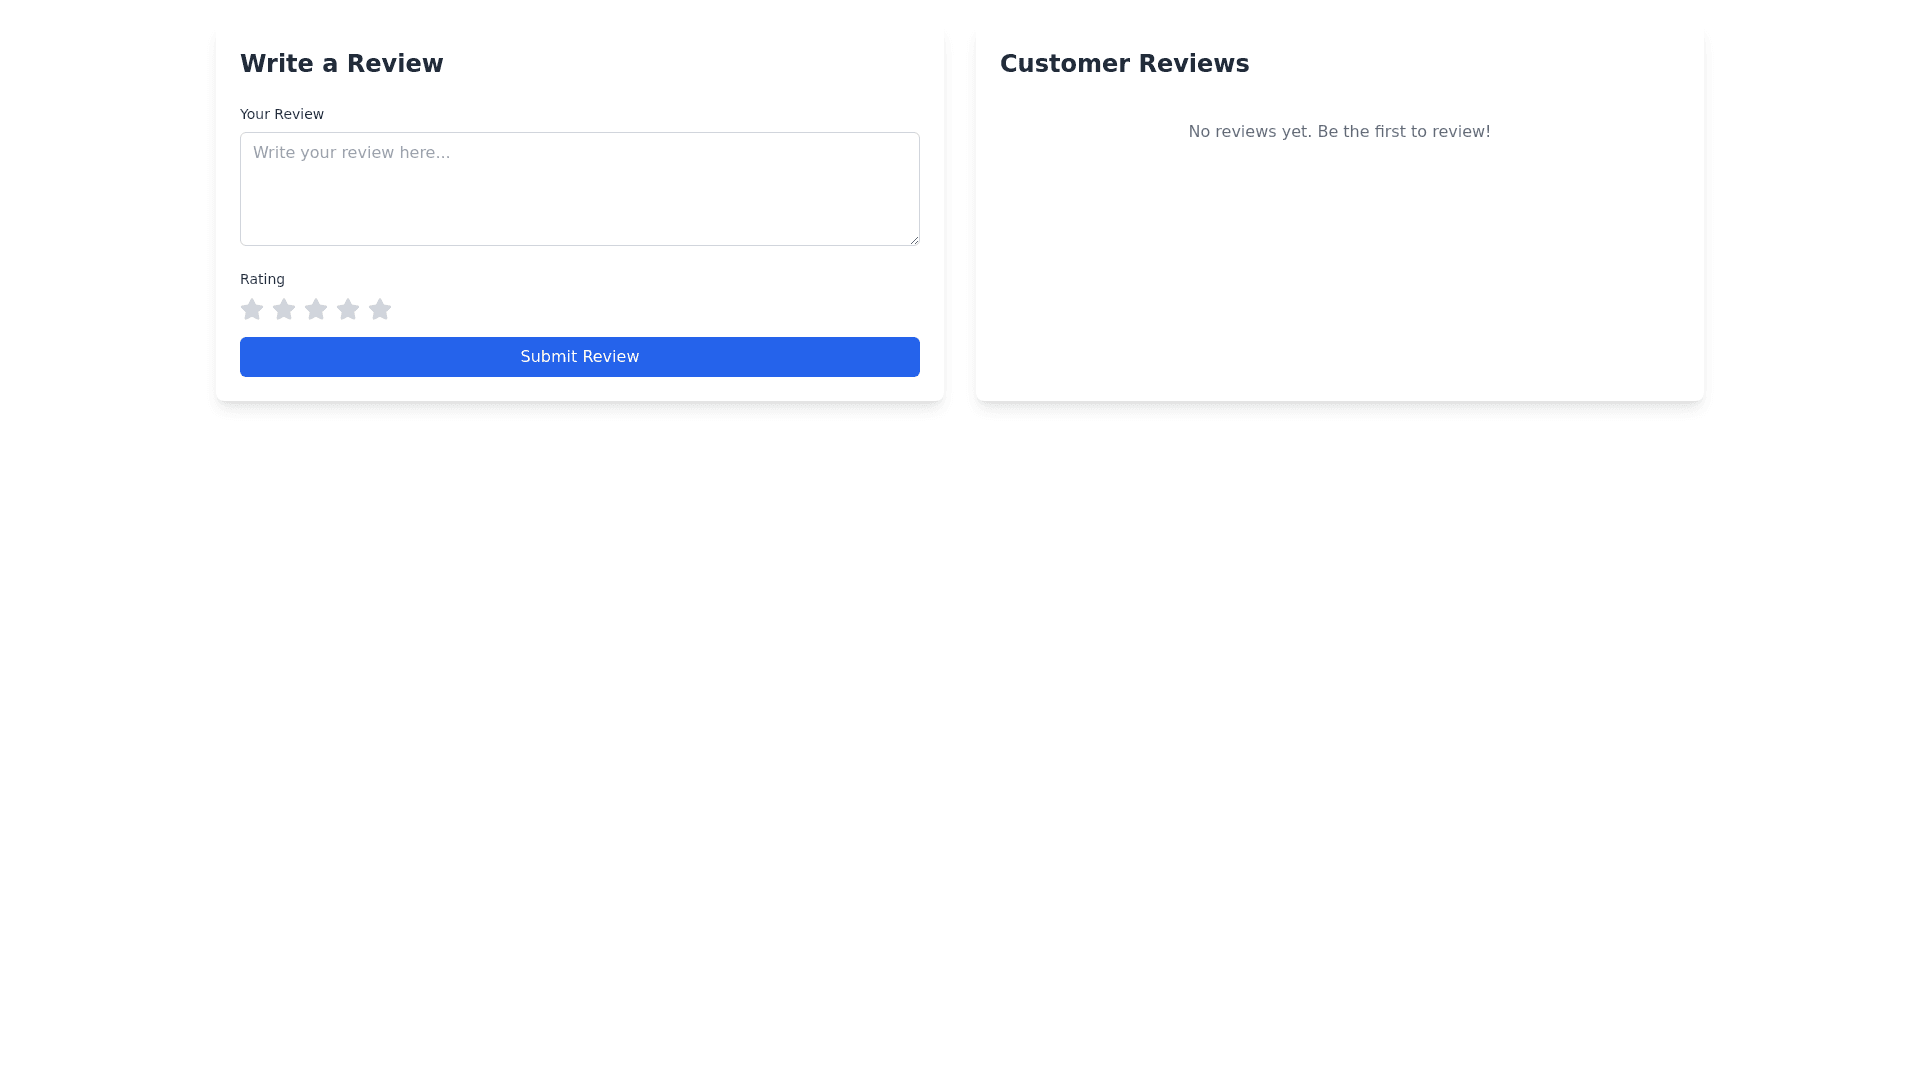Activate the rightmost star in rating
1920x1080 pixels.
380,310
